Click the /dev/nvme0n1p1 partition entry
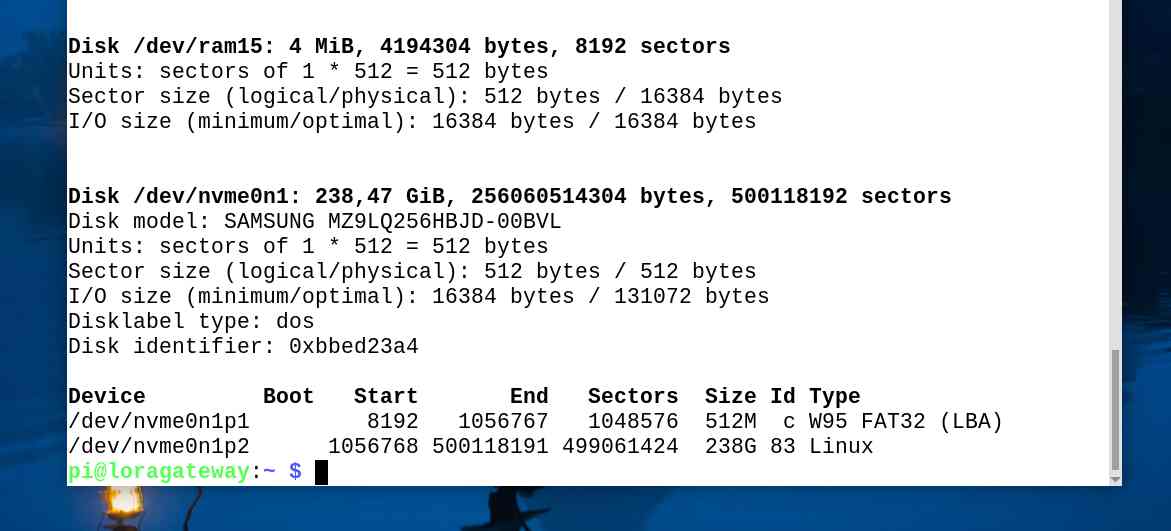 click(158, 422)
